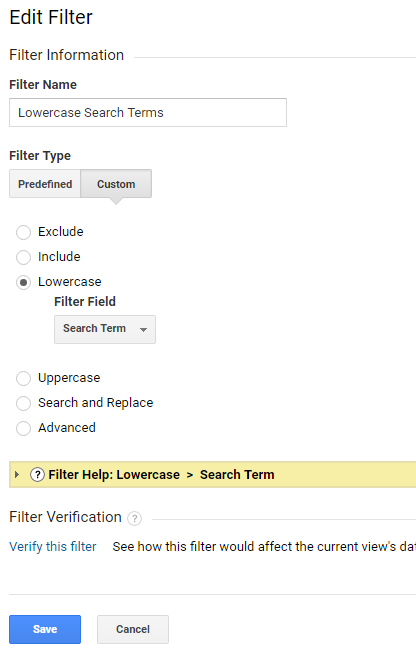The width and height of the screenshot is (416, 650).
Task: Choose the Search and Replace option
Action: [x=23, y=403]
